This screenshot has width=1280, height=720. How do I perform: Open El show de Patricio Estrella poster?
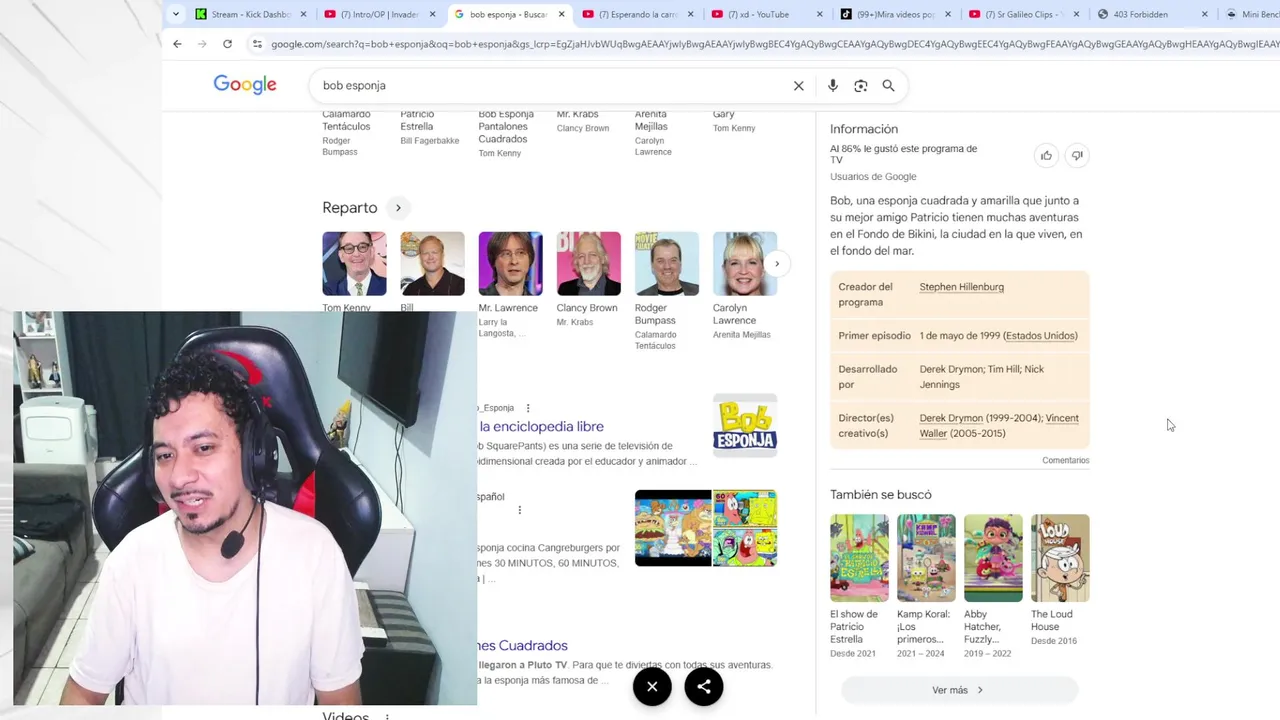point(859,558)
